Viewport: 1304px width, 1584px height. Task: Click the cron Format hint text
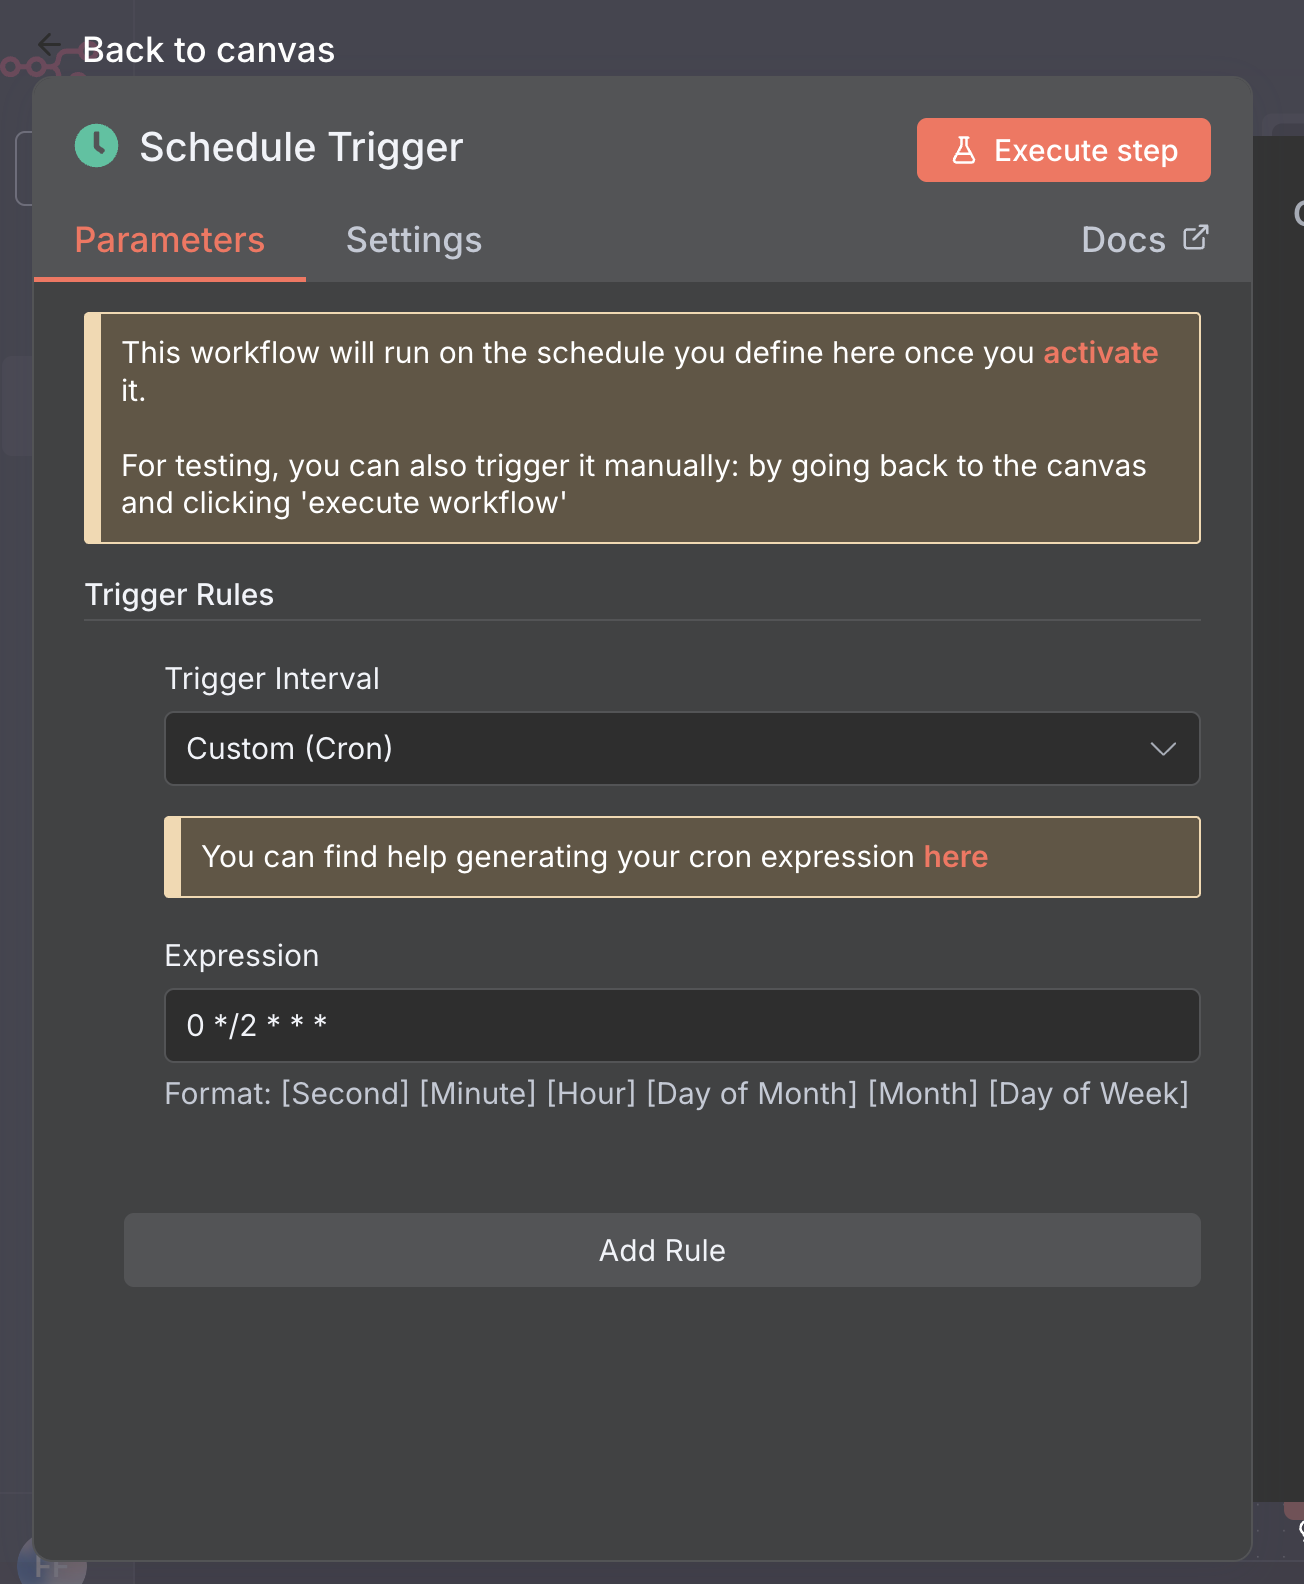click(x=676, y=1094)
